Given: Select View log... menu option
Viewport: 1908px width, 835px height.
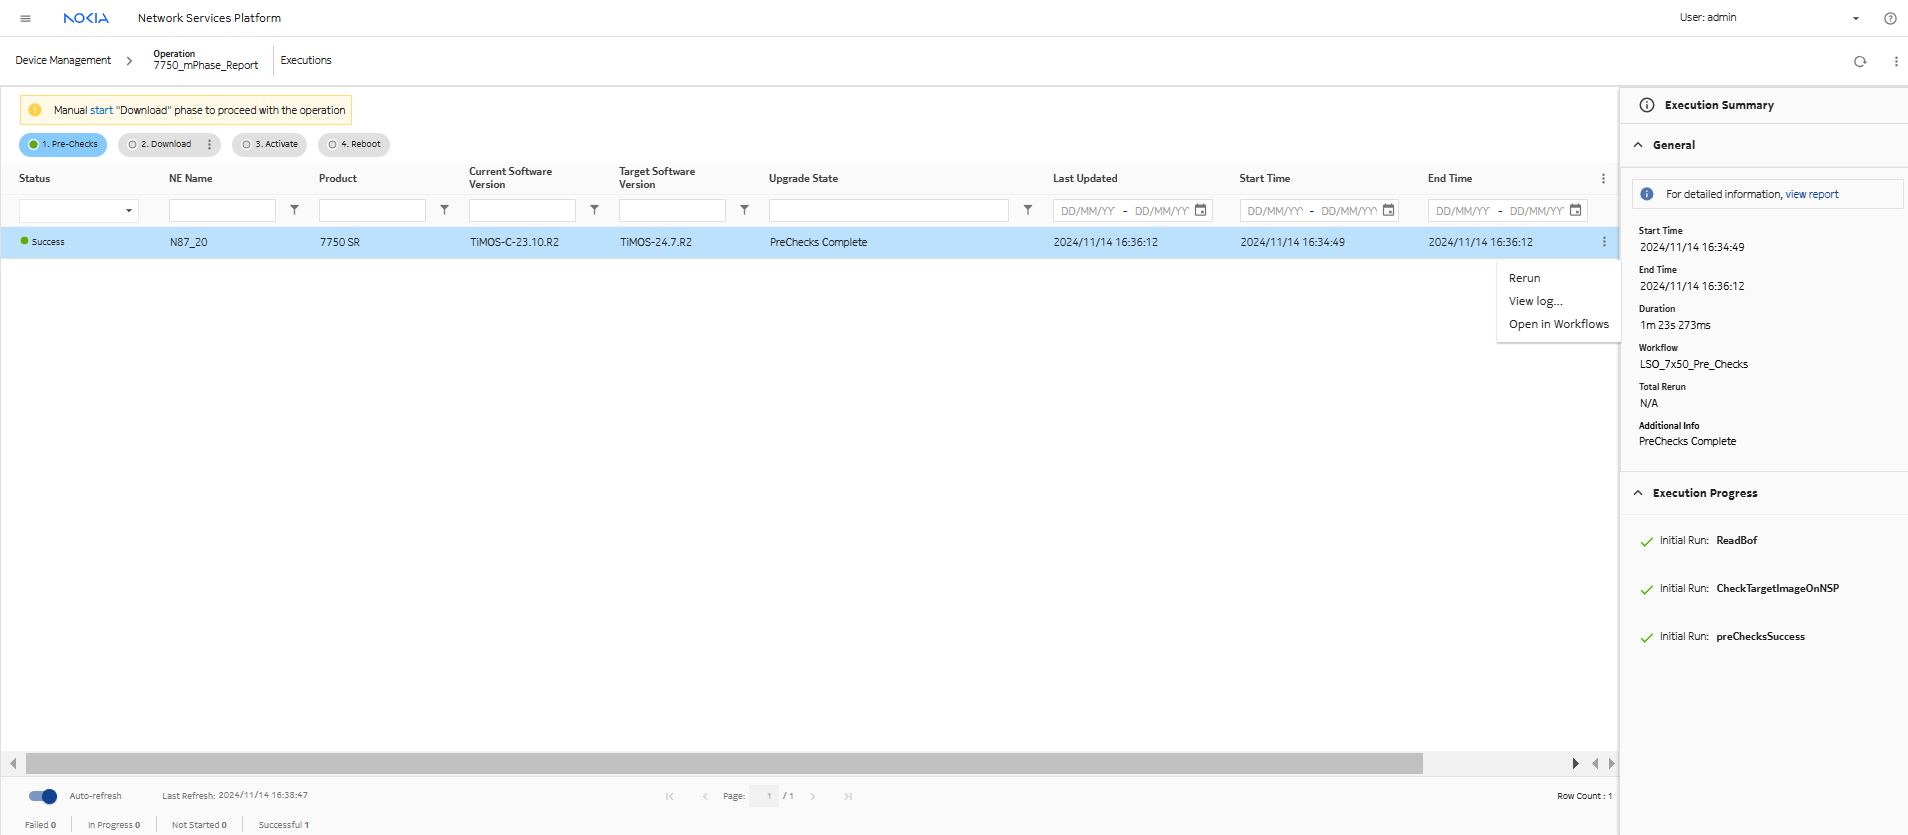Looking at the screenshot, I should tap(1535, 301).
